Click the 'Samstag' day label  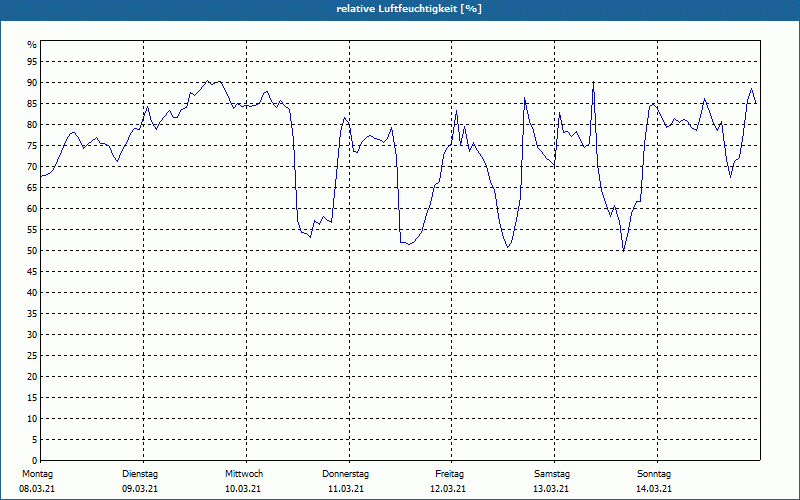pyautogui.click(x=552, y=474)
